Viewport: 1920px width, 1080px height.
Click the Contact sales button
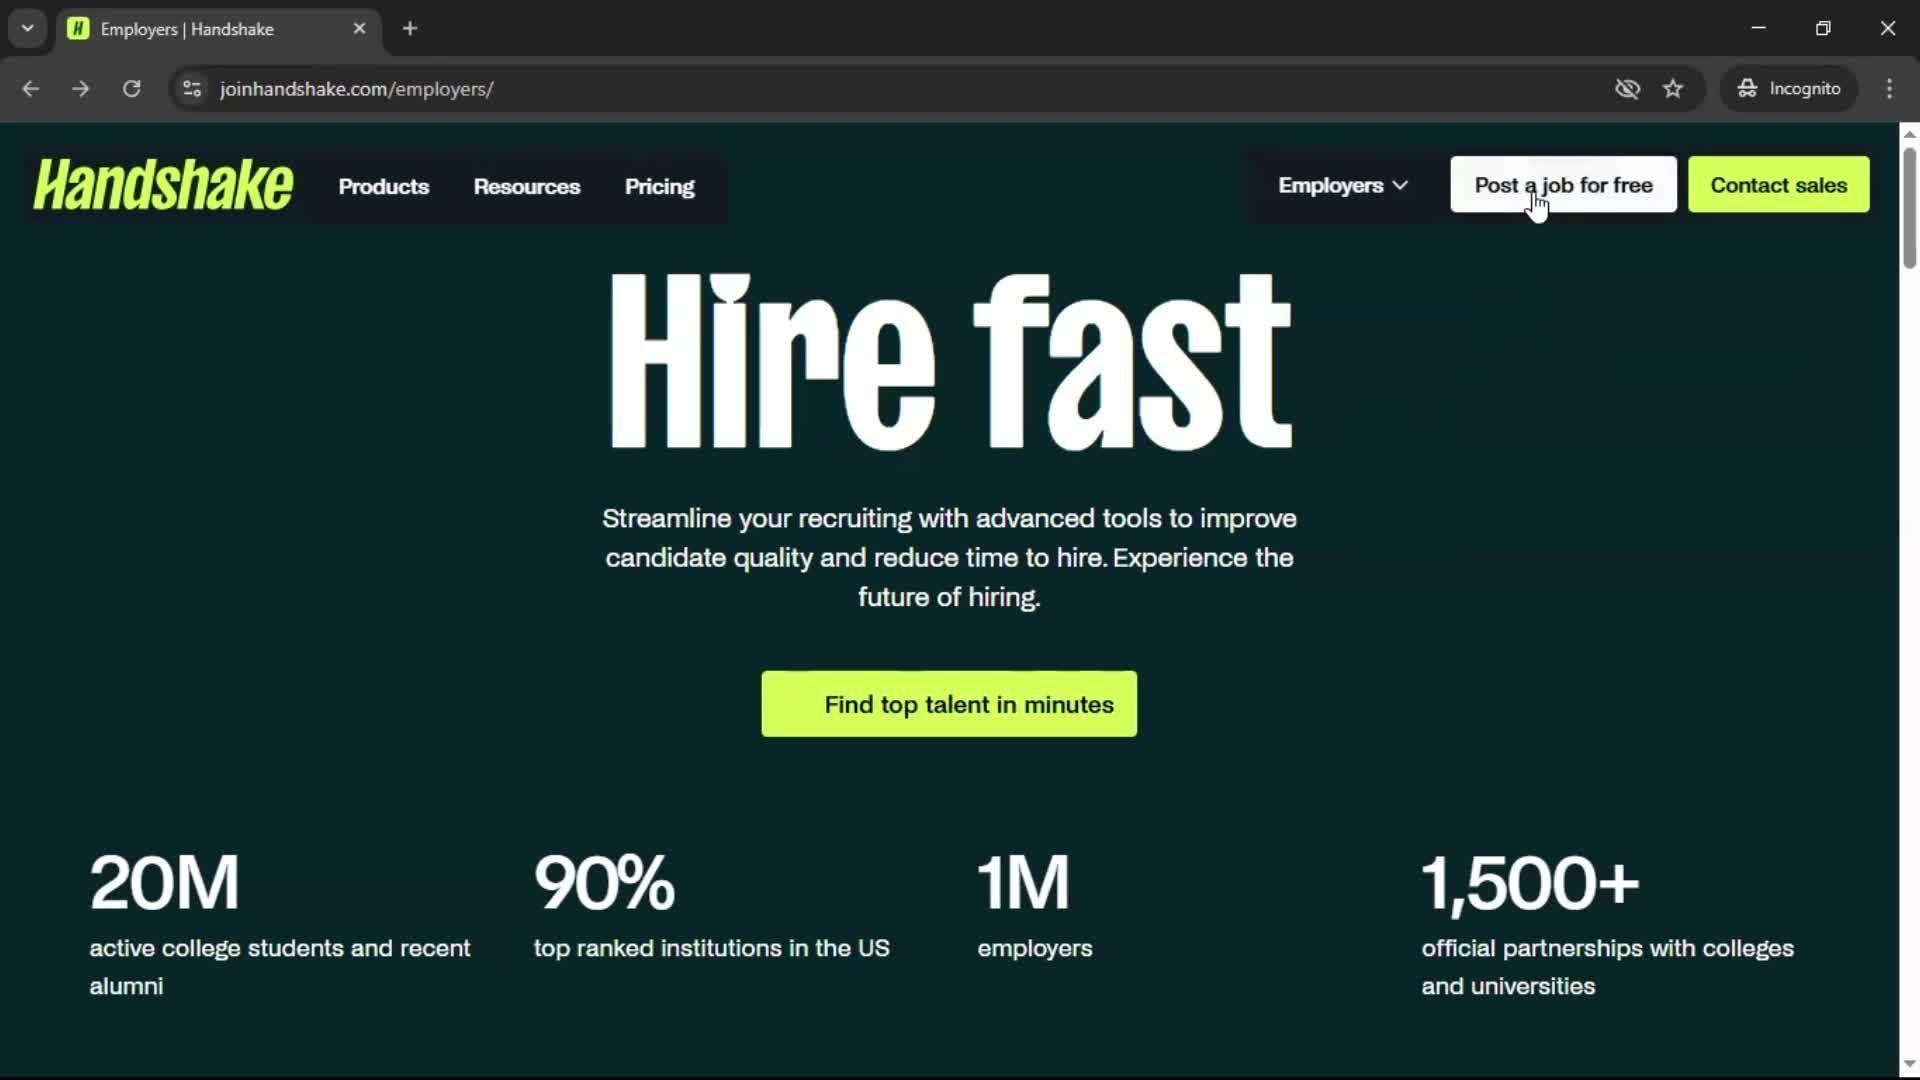click(1778, 185)
